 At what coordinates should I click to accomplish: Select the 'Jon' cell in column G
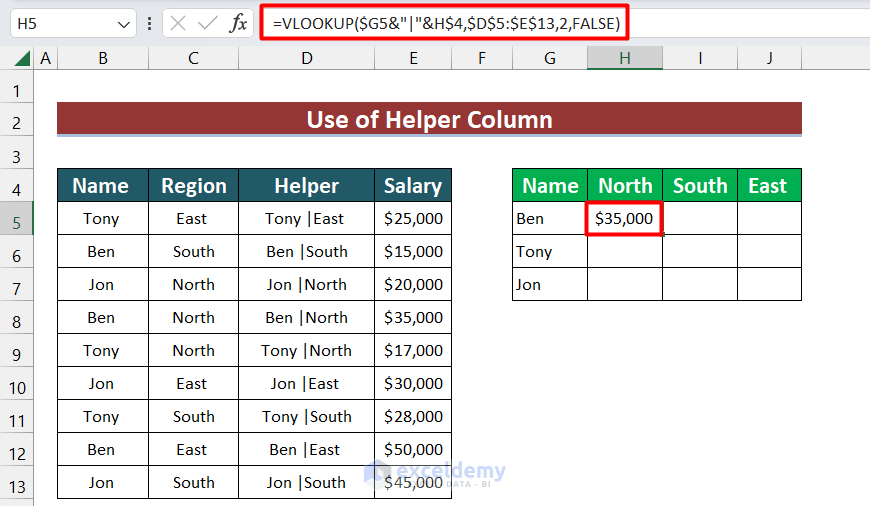[550, 284]
